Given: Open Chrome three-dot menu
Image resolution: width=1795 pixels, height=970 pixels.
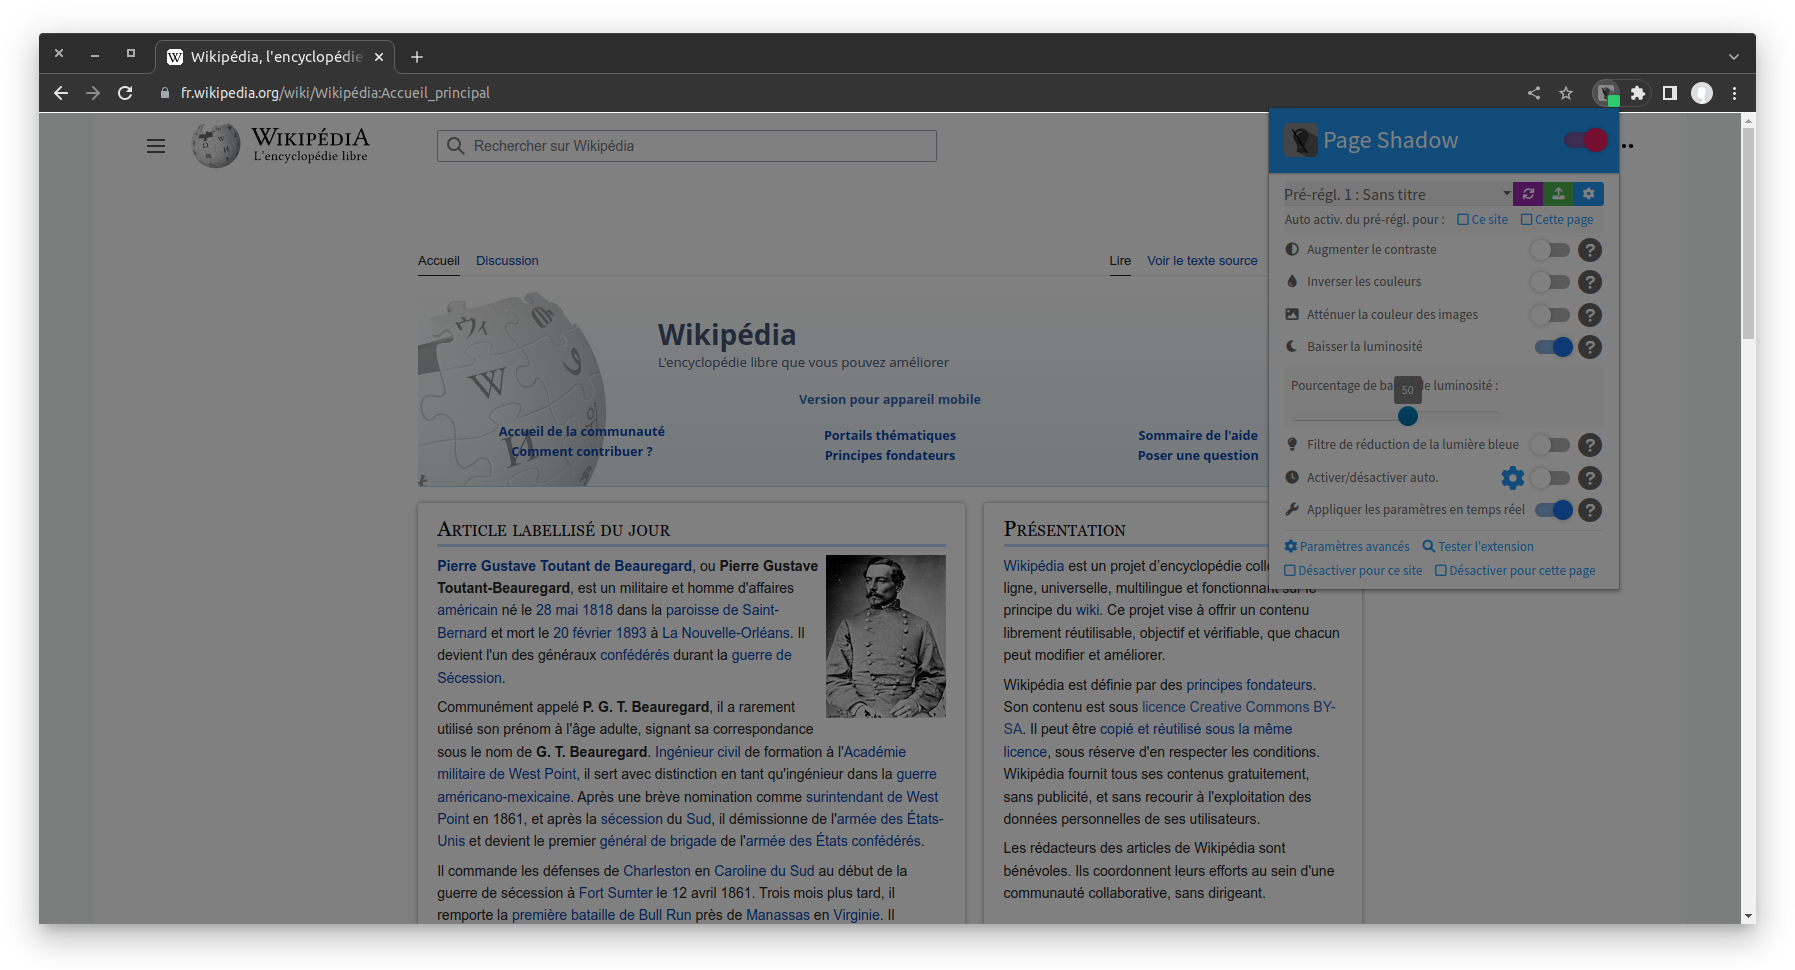Looking at the screenshot, I should pos(1735,93).
